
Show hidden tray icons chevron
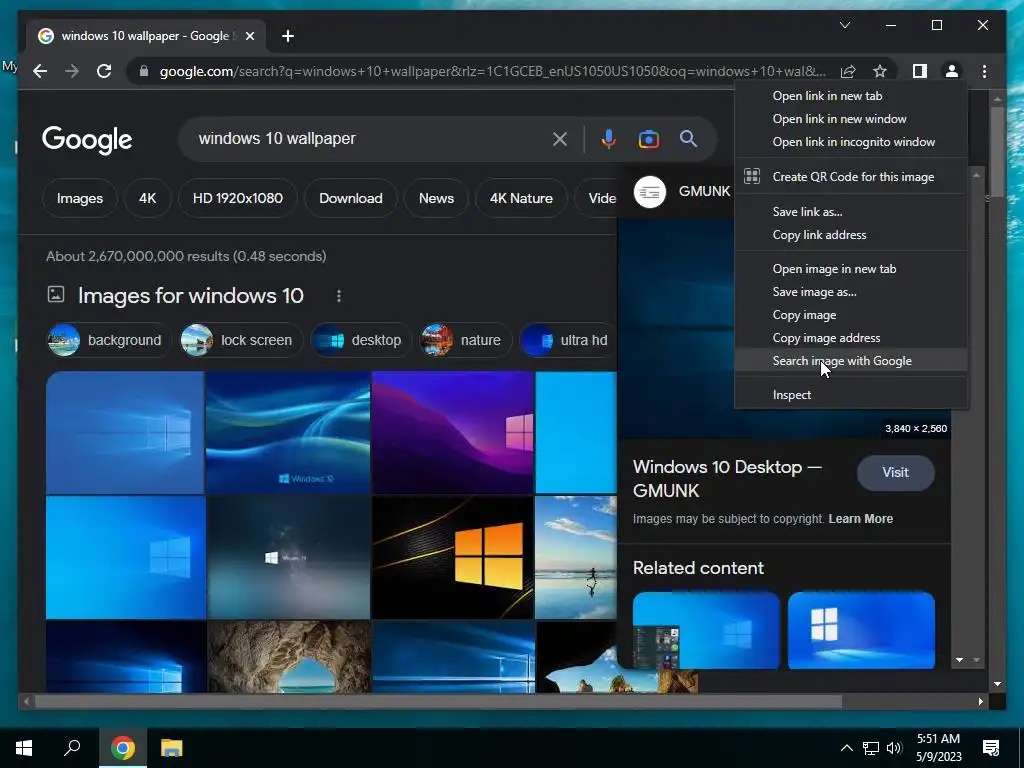[x=846, y=748]
